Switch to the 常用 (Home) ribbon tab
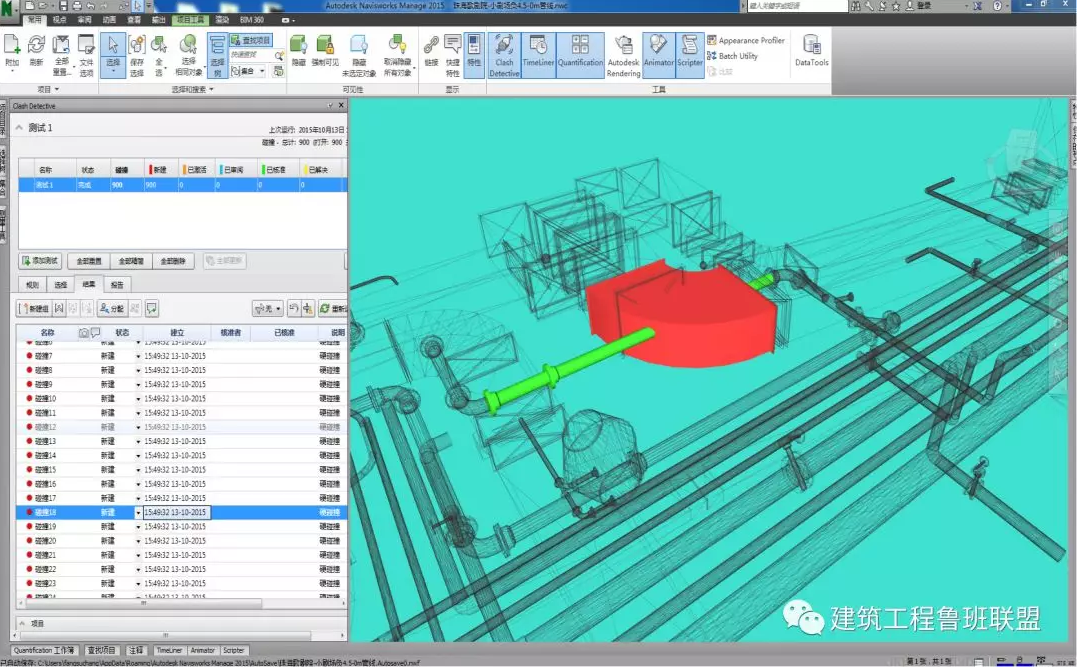Image resolution: width=1077 pixels, height=667 pixels. point(34,20)
